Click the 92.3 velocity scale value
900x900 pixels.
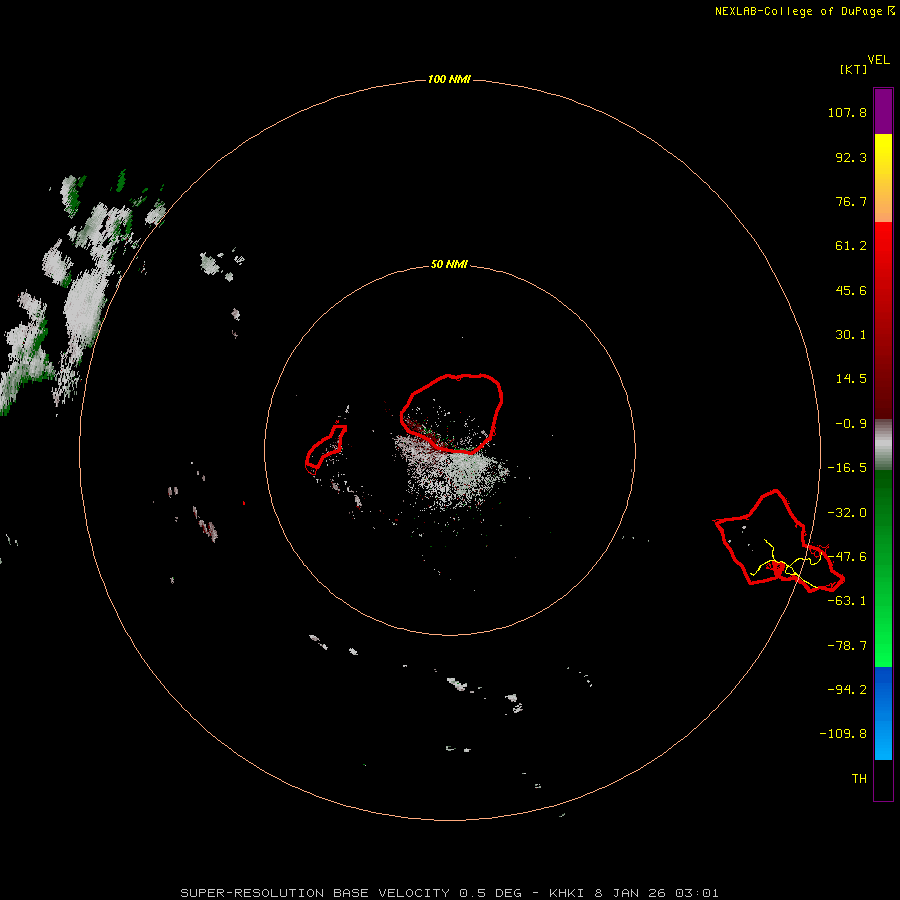click(851, 157)
